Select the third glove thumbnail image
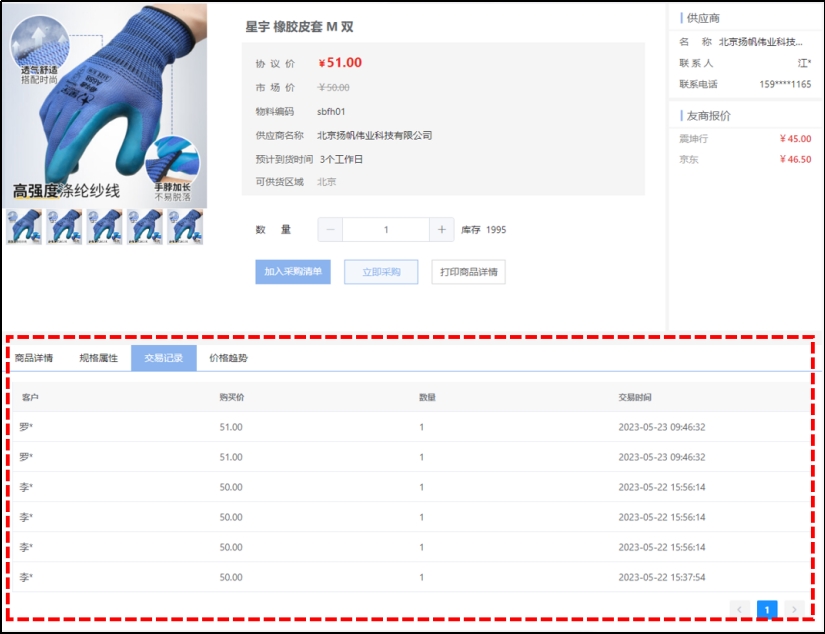 tap(104, 226)
